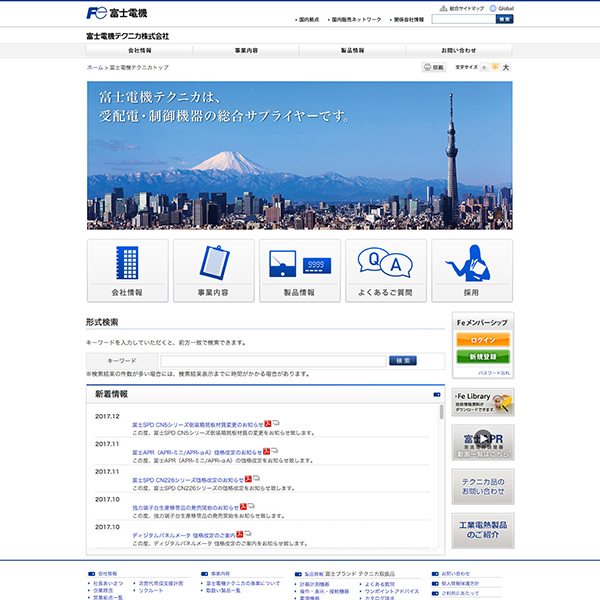Click the 印刷 print button

[434, 67]
